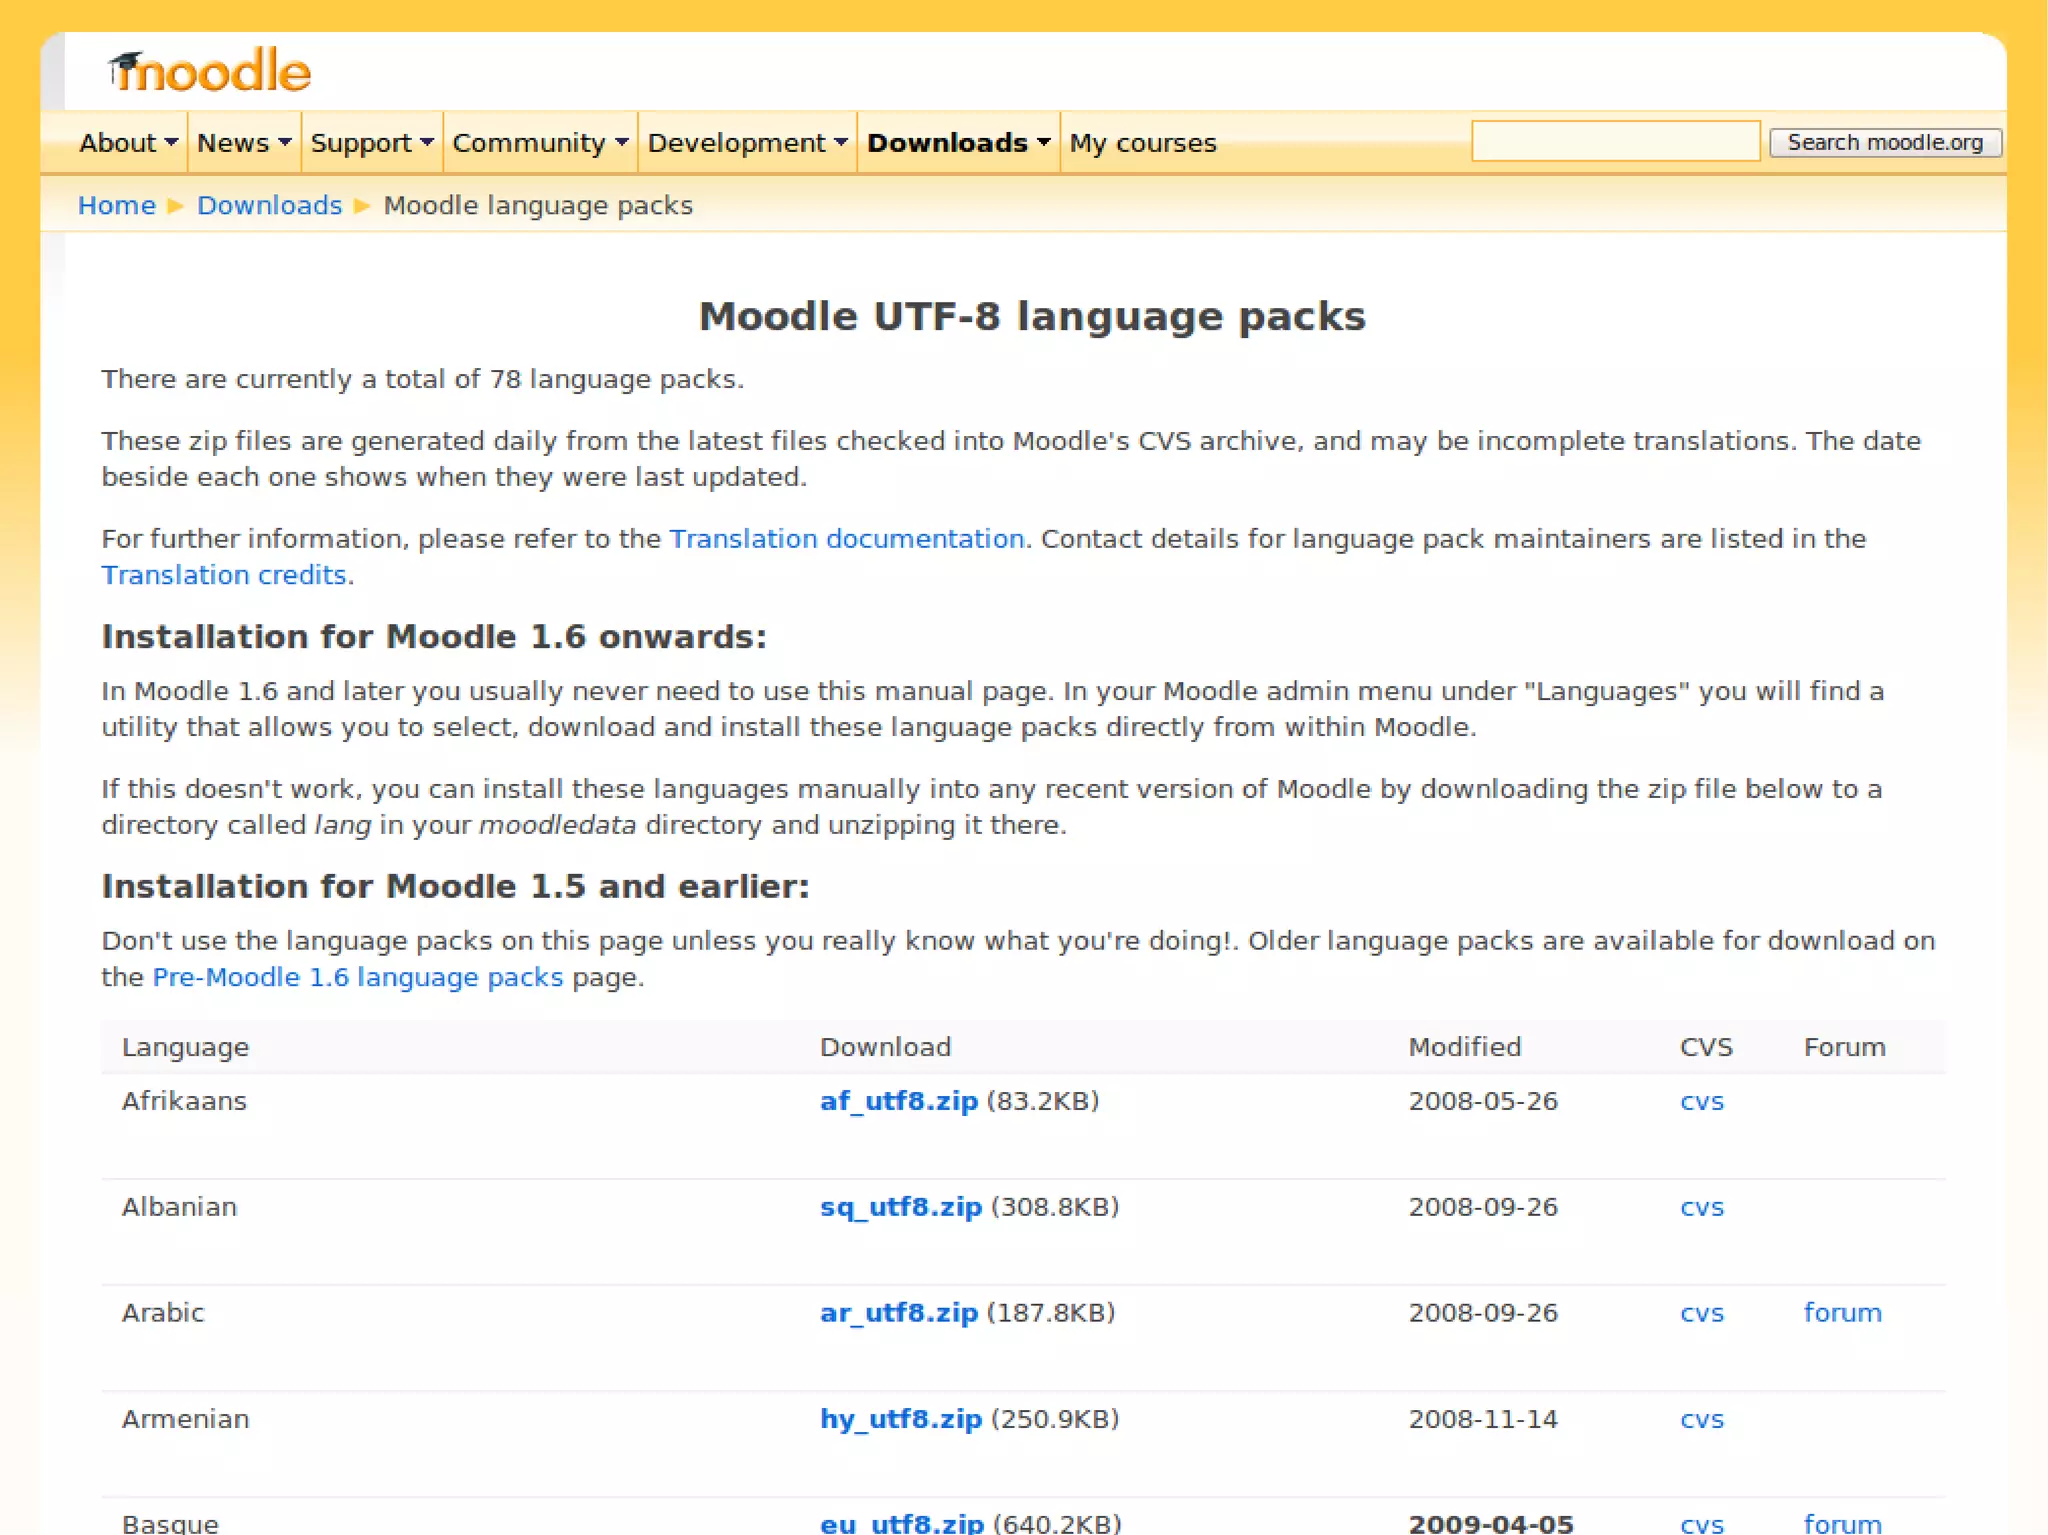Expand the About dropdown arrow

171,142
